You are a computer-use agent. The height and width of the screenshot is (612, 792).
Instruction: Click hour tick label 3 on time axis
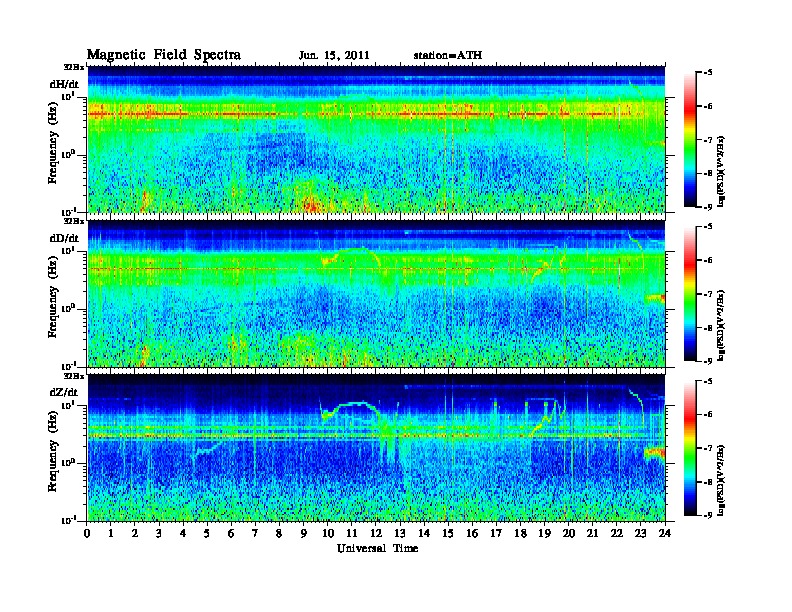tap(159, 533)
